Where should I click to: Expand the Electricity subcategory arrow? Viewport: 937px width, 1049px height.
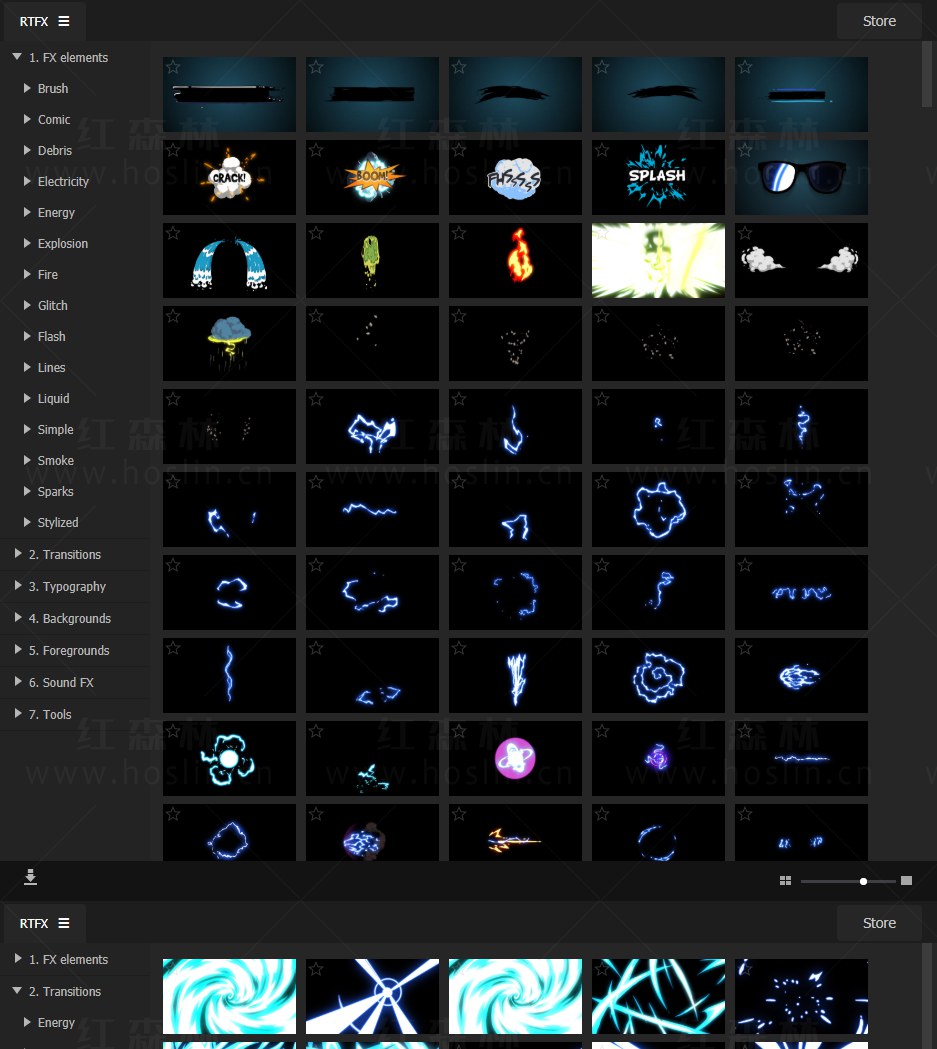pos(27,181)
